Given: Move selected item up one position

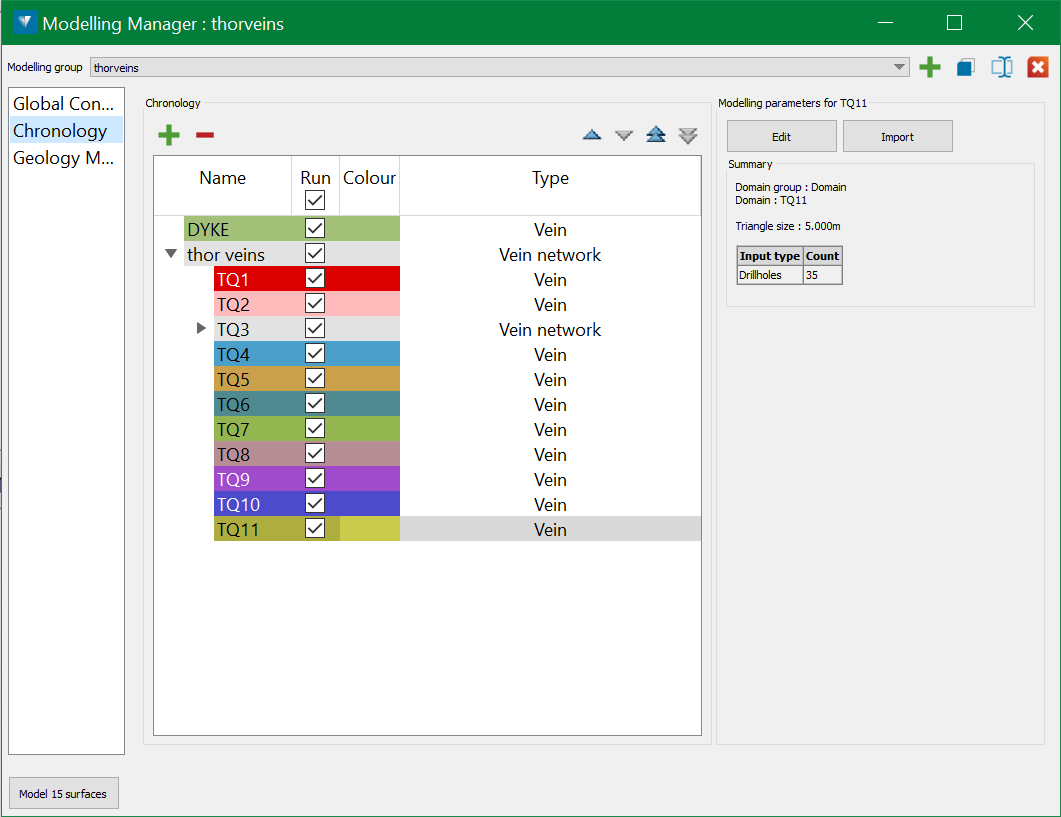Looking at the screenshot, I should coord(592,135).
